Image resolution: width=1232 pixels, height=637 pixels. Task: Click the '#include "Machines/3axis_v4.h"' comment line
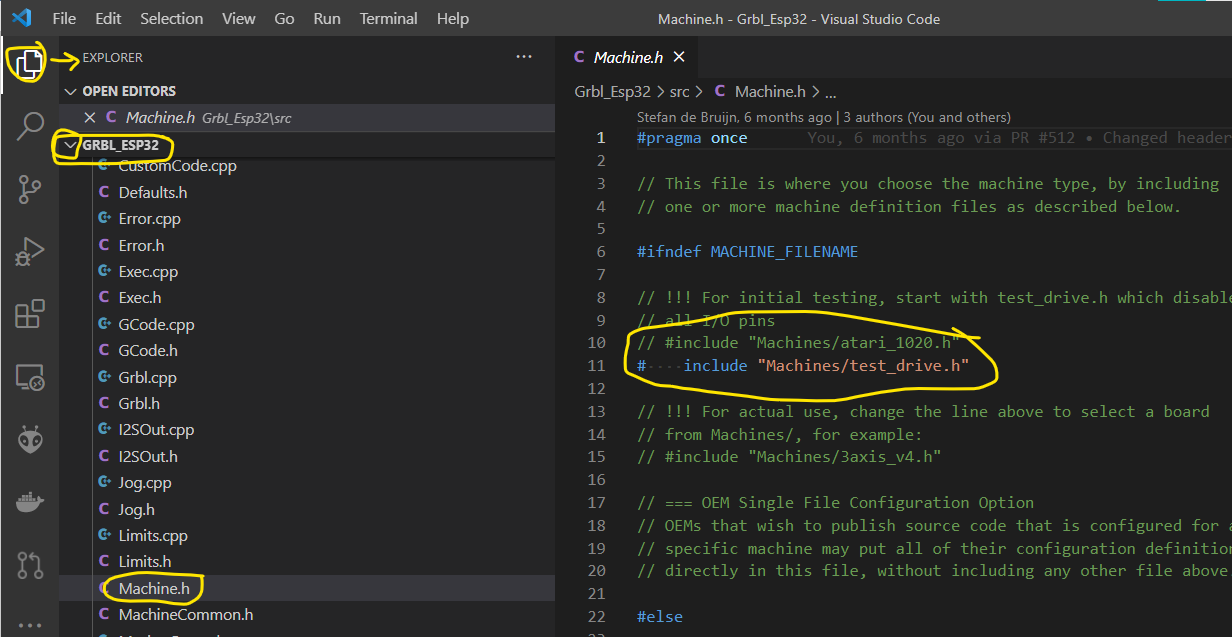pyautogui.click(x=789, y=457)
